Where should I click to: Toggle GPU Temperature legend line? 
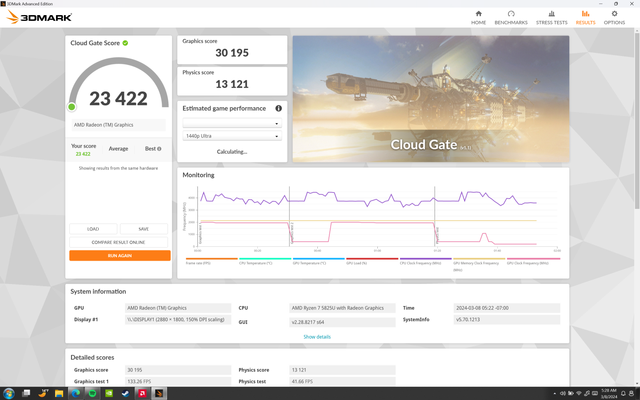tap(318, 261)
